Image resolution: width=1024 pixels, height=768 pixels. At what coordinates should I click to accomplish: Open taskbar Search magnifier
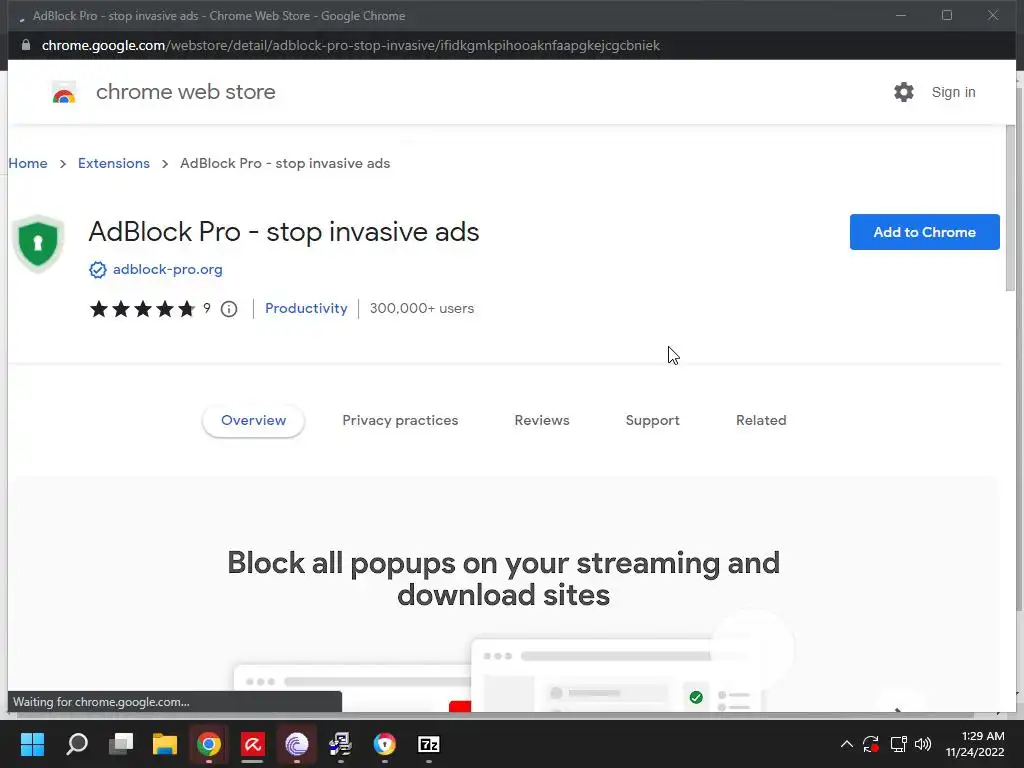pos(77,744)
